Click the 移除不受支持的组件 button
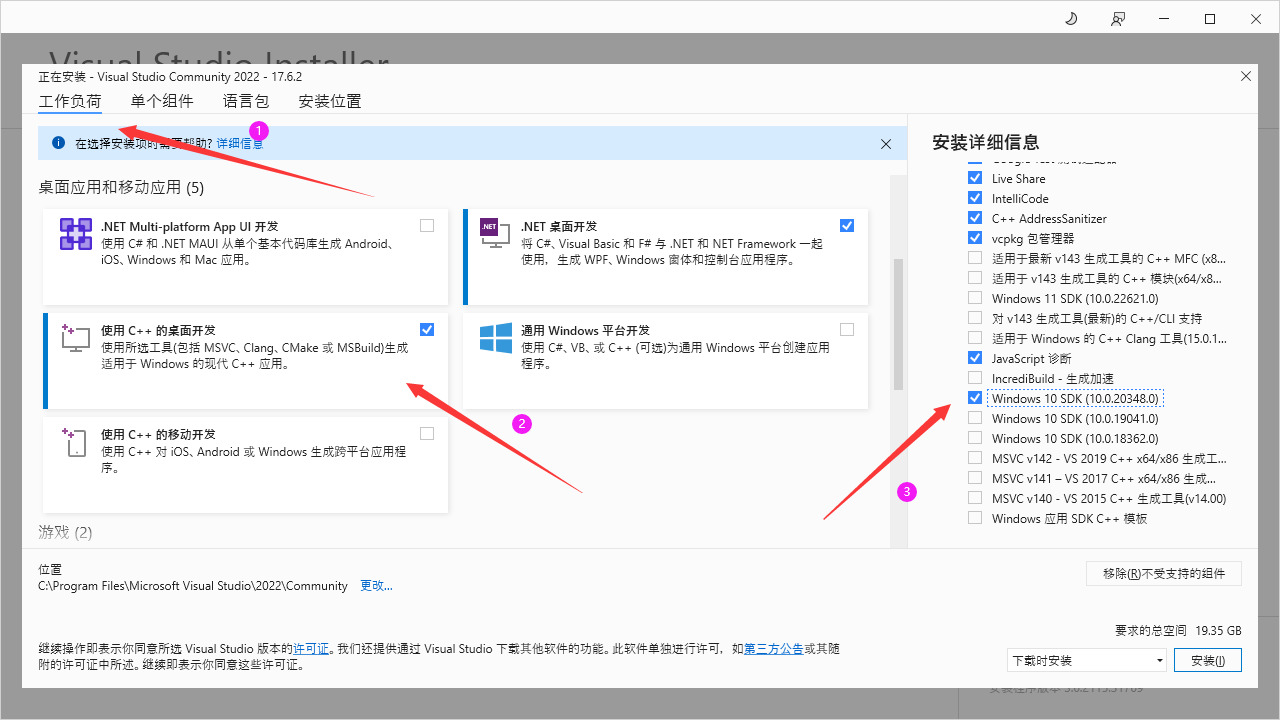The image size is (1280, 720). [x=1163, y=573]
